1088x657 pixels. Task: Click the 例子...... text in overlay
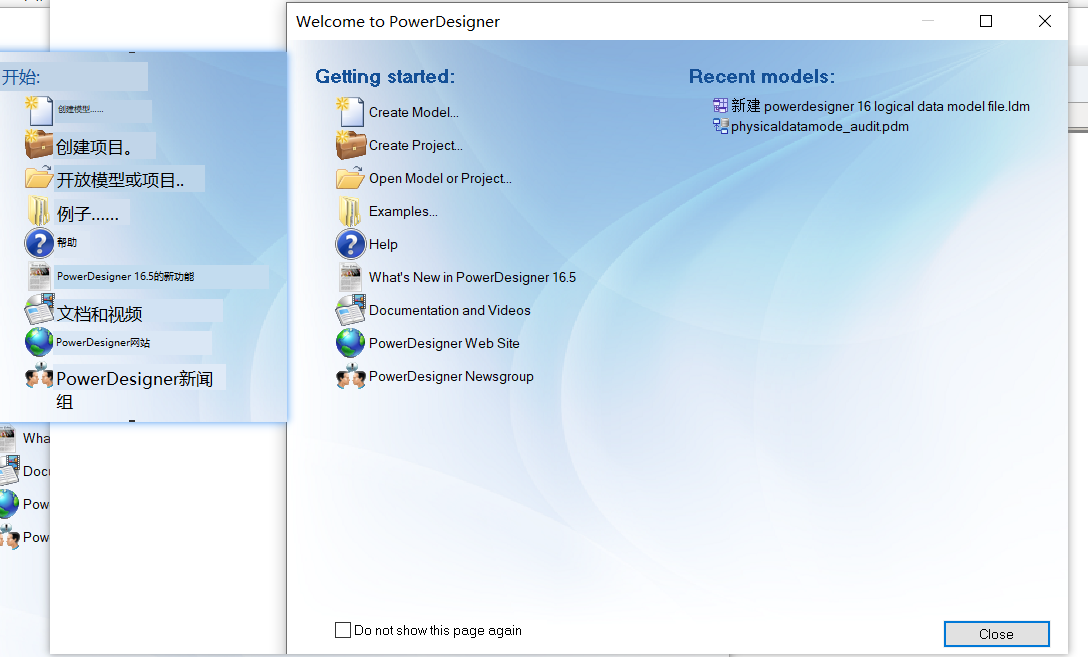point(87,214)
